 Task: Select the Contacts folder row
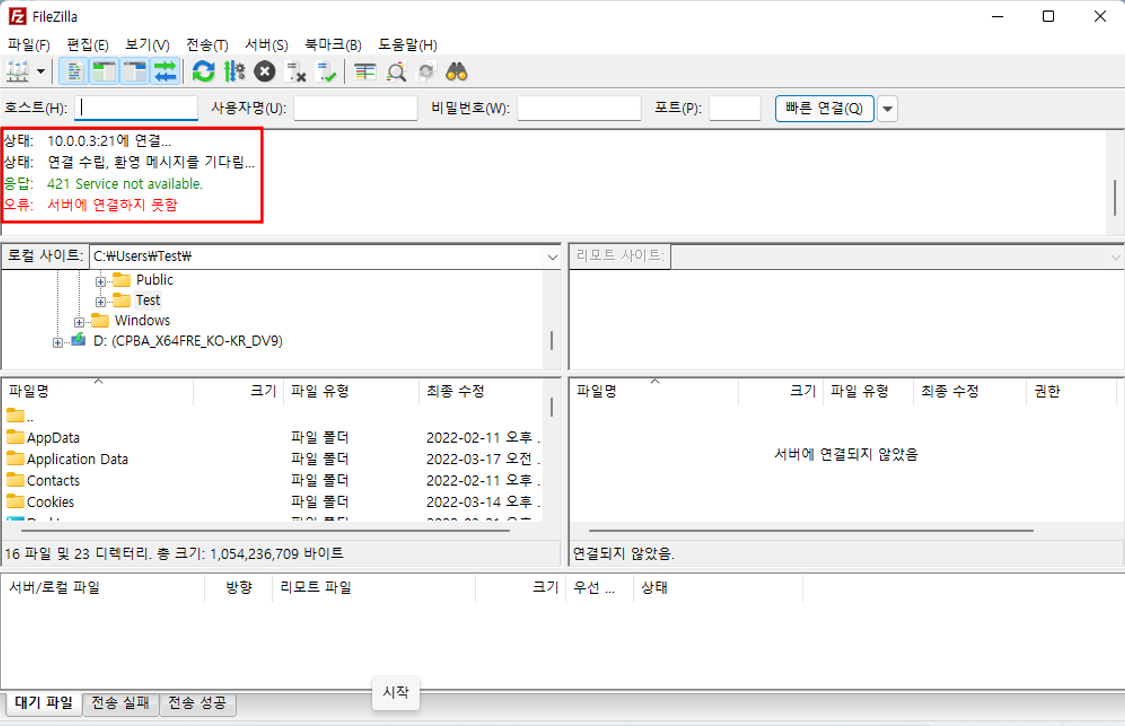(273, 481)
